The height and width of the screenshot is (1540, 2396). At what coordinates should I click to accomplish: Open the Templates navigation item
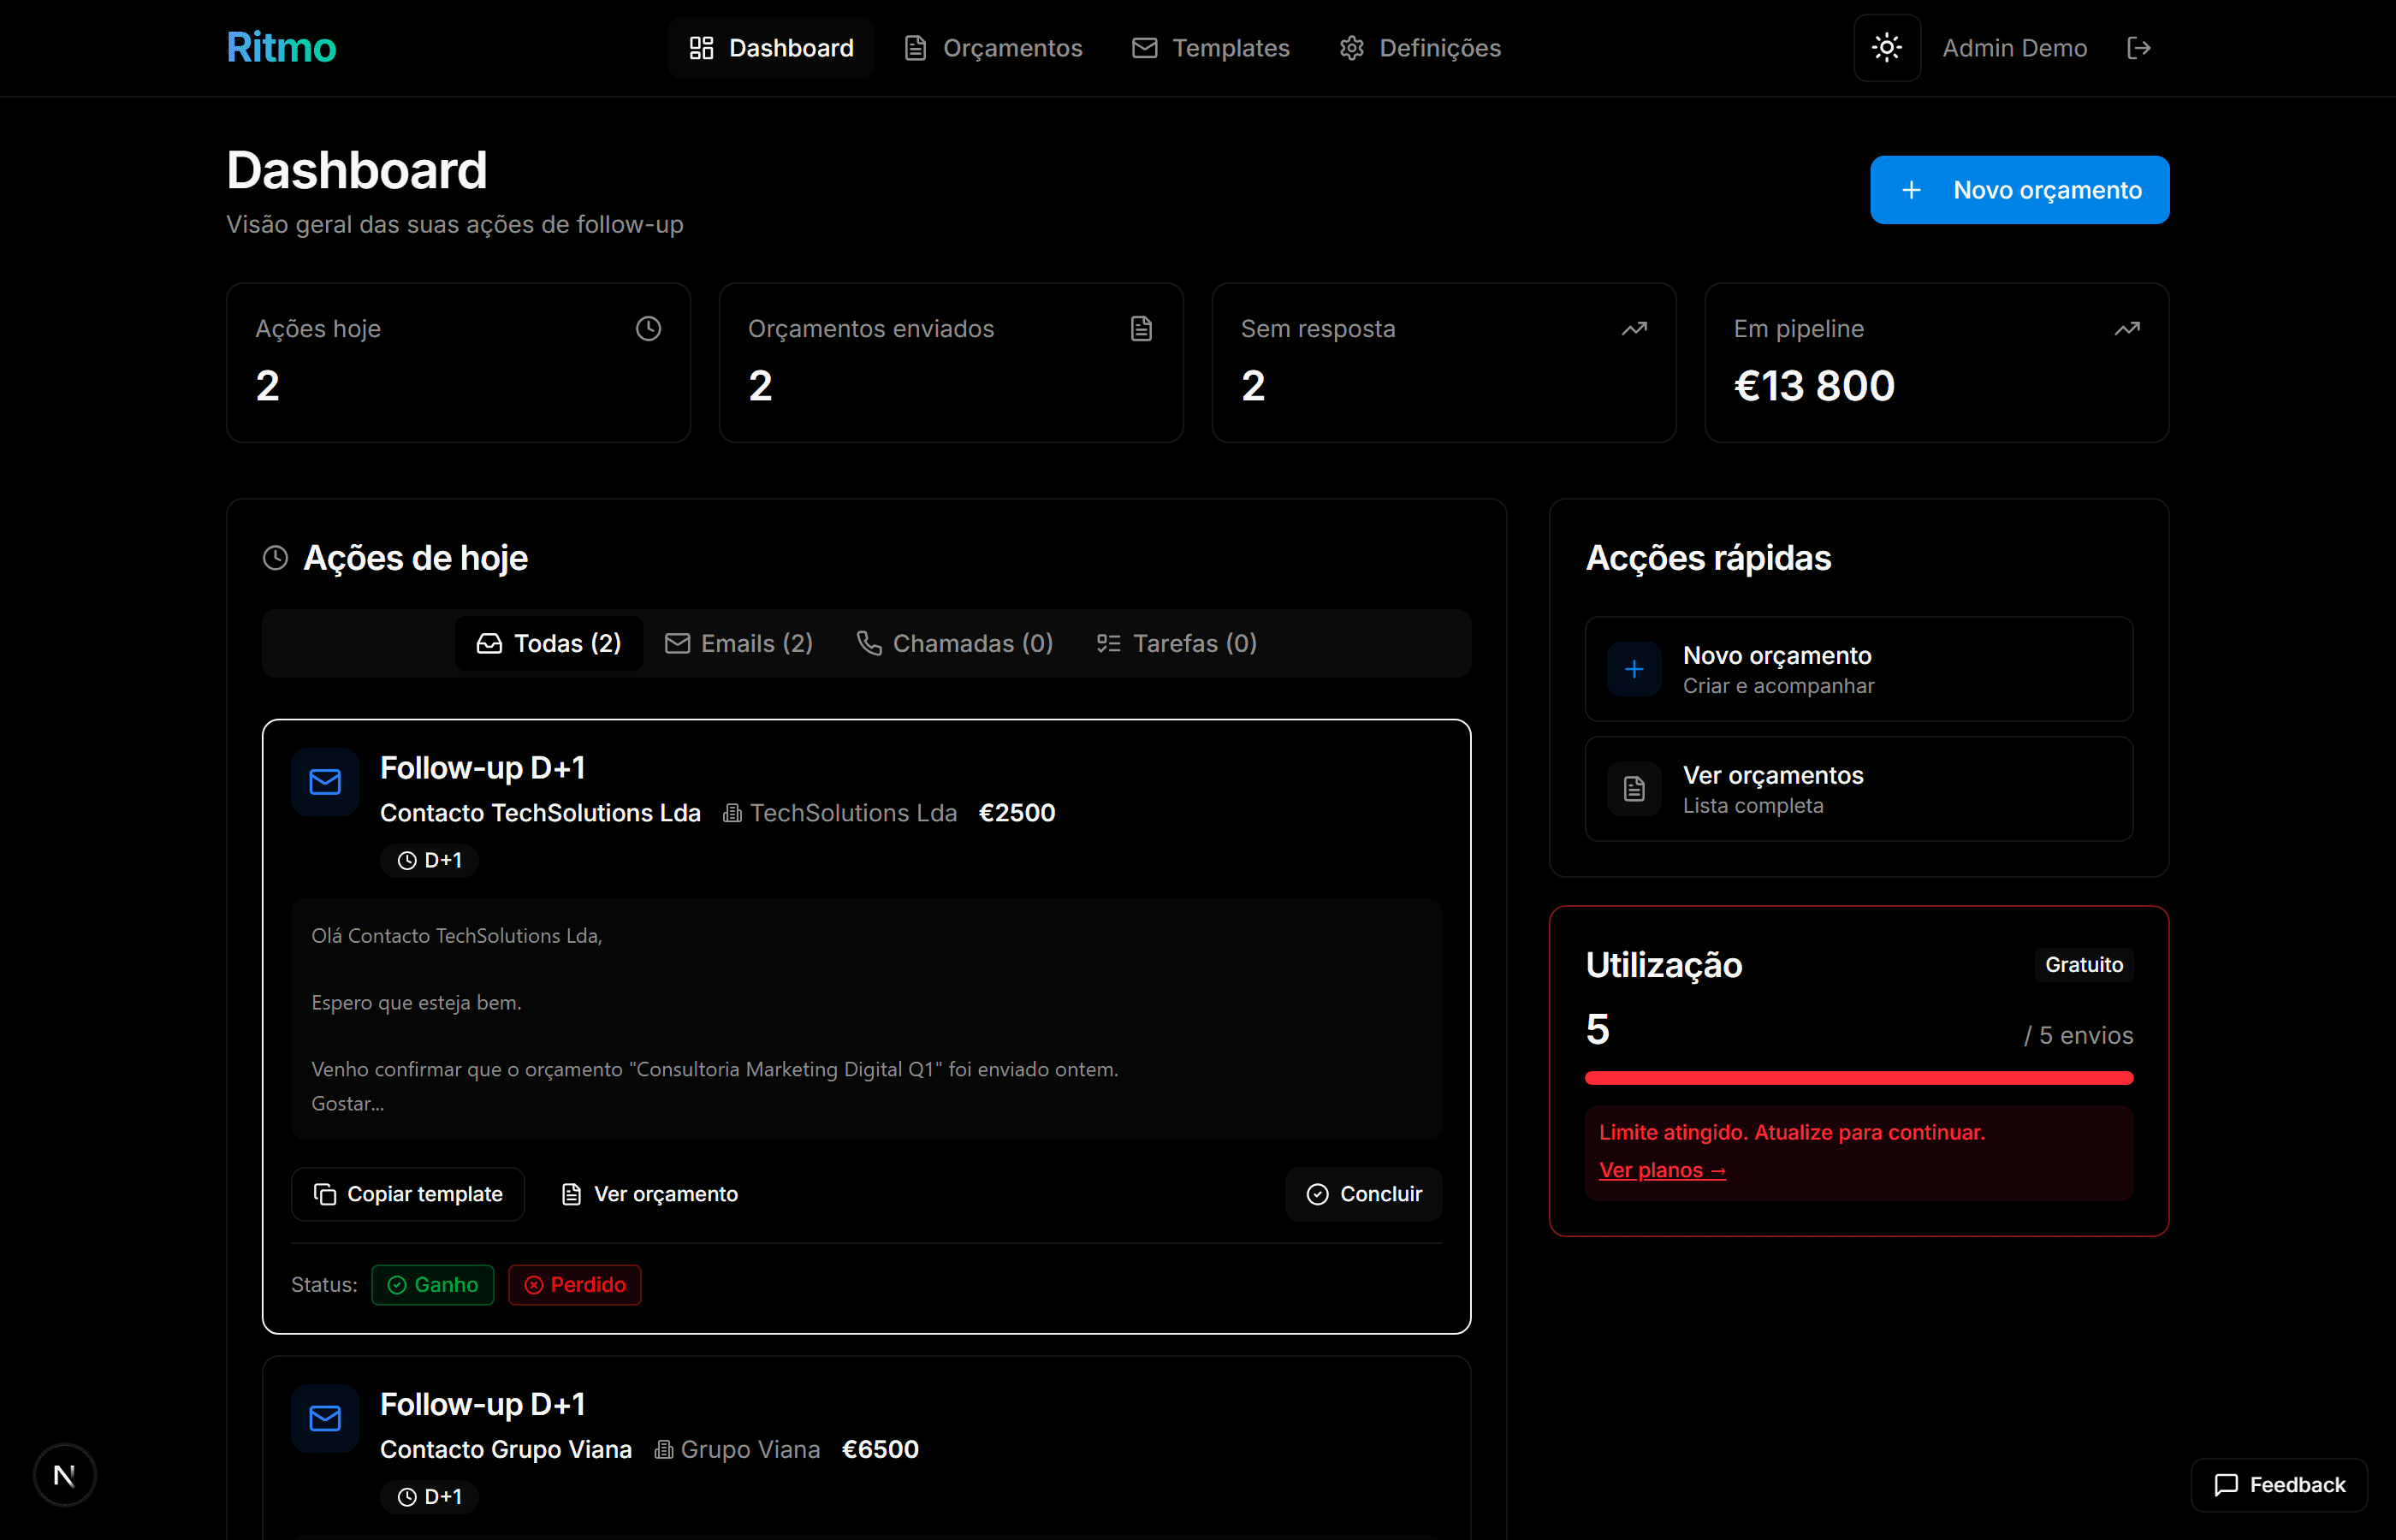(1211, 48)
